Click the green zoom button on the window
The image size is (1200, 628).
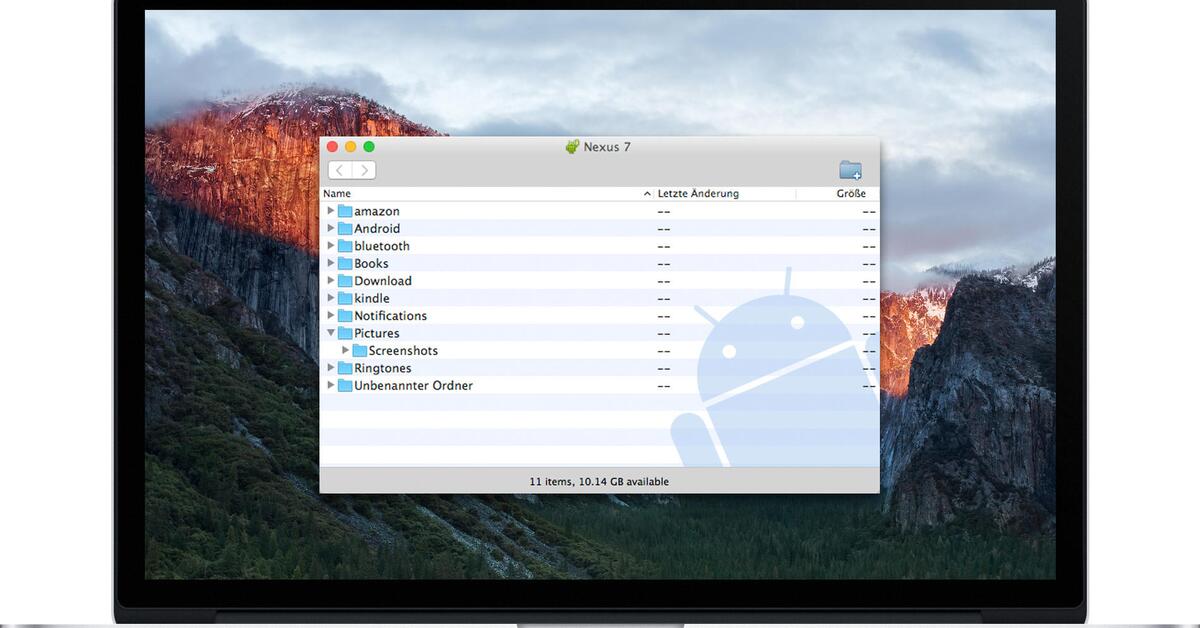[369, 146]
